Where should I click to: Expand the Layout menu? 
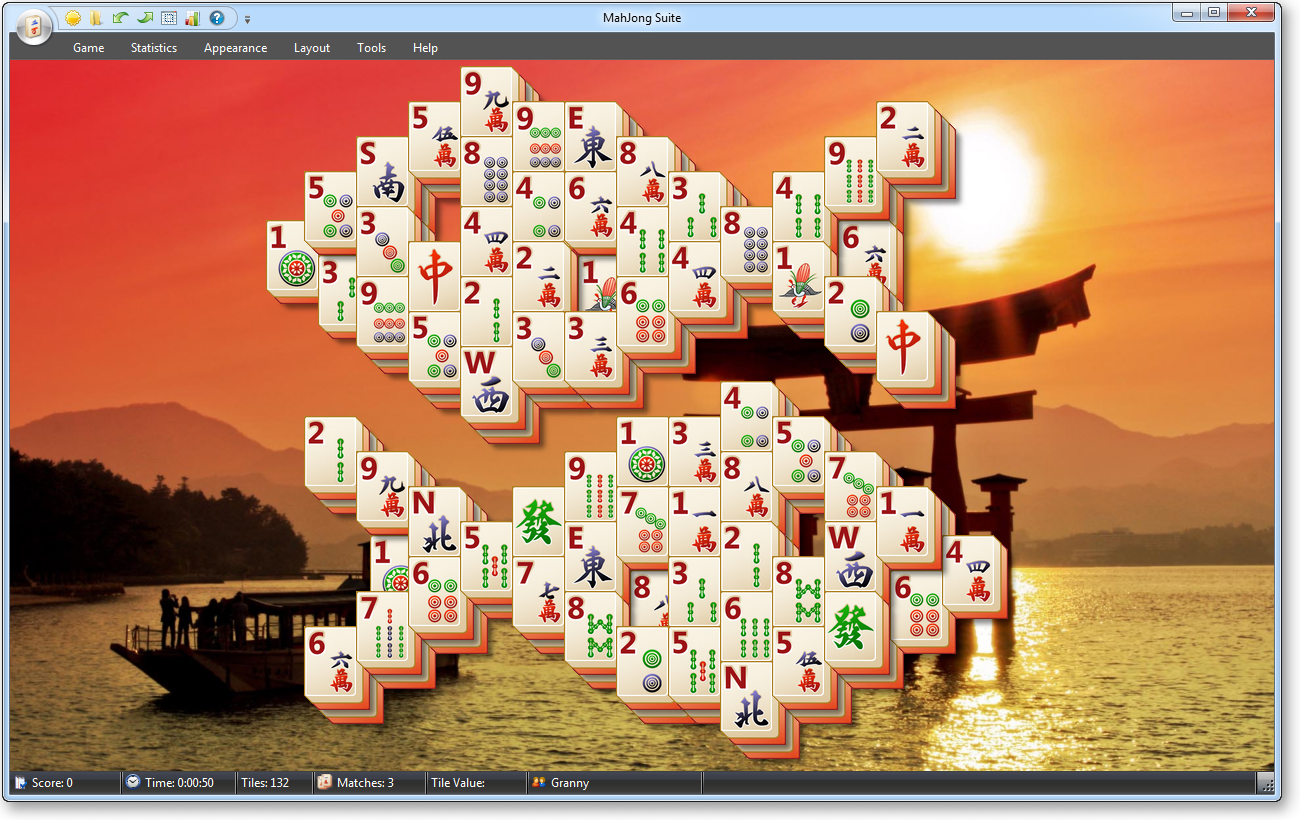[311, 48]
